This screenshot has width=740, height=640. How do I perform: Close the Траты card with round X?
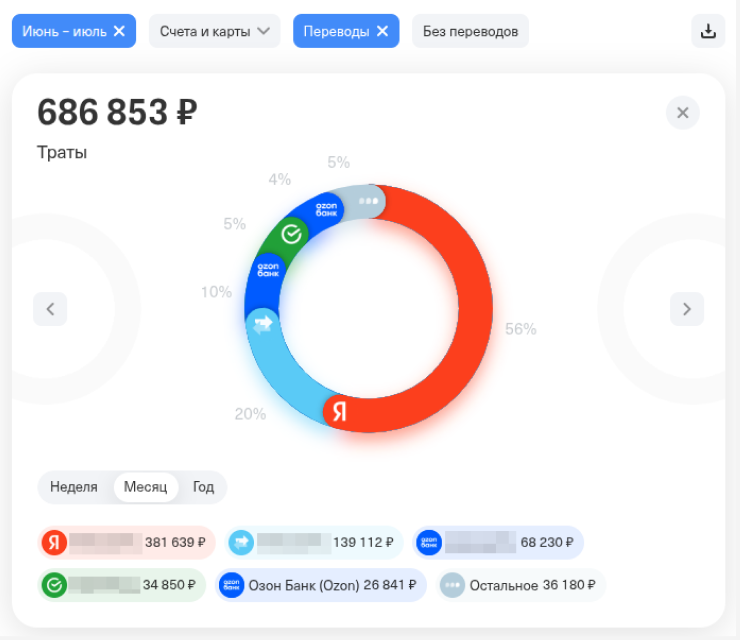pyautogui.click(x=682, y=113)
